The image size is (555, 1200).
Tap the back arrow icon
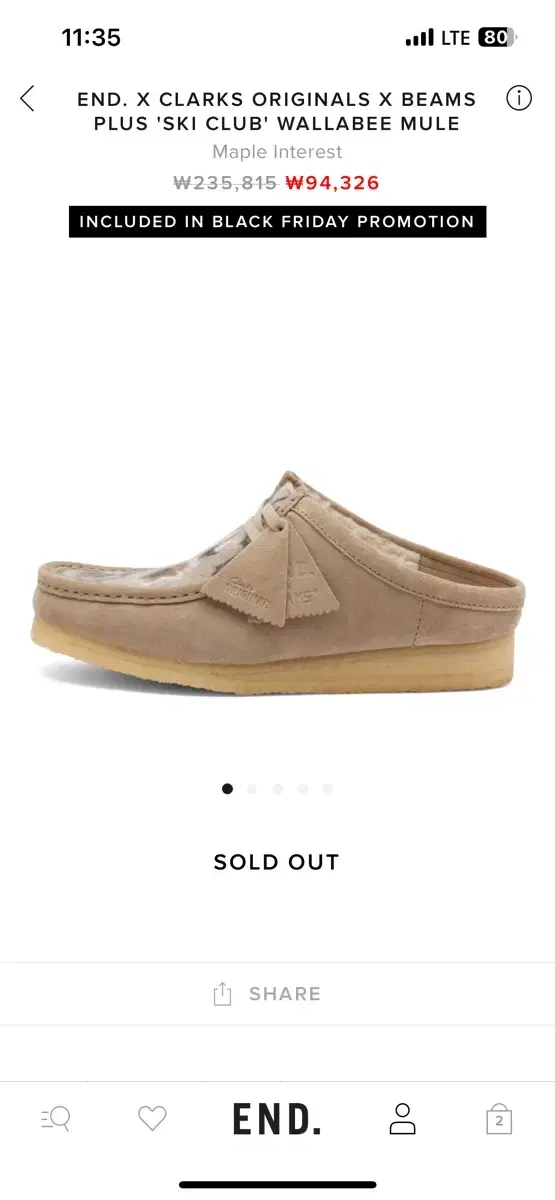[27, 98]
